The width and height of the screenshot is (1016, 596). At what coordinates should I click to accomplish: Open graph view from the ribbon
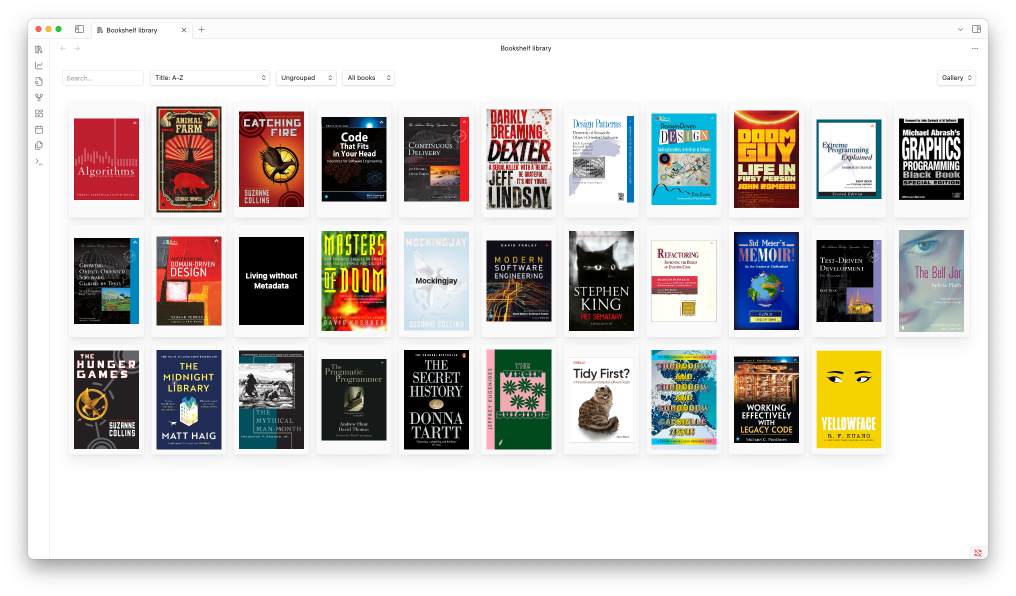[x=39, y=97]
